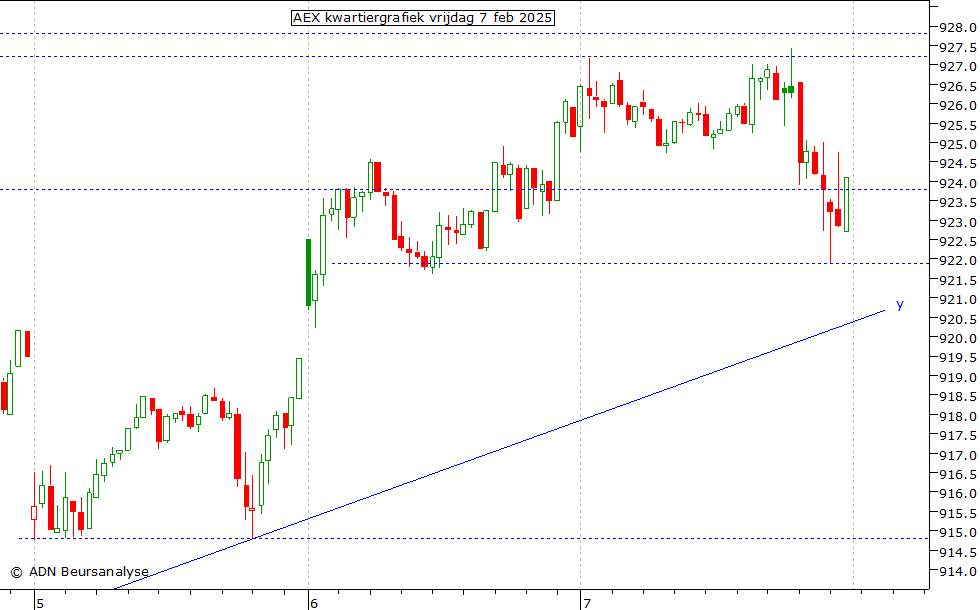This screenshot has height=610, width=980.
Task: Click the blue 'y' trendline label
Action: pos(900,304)
